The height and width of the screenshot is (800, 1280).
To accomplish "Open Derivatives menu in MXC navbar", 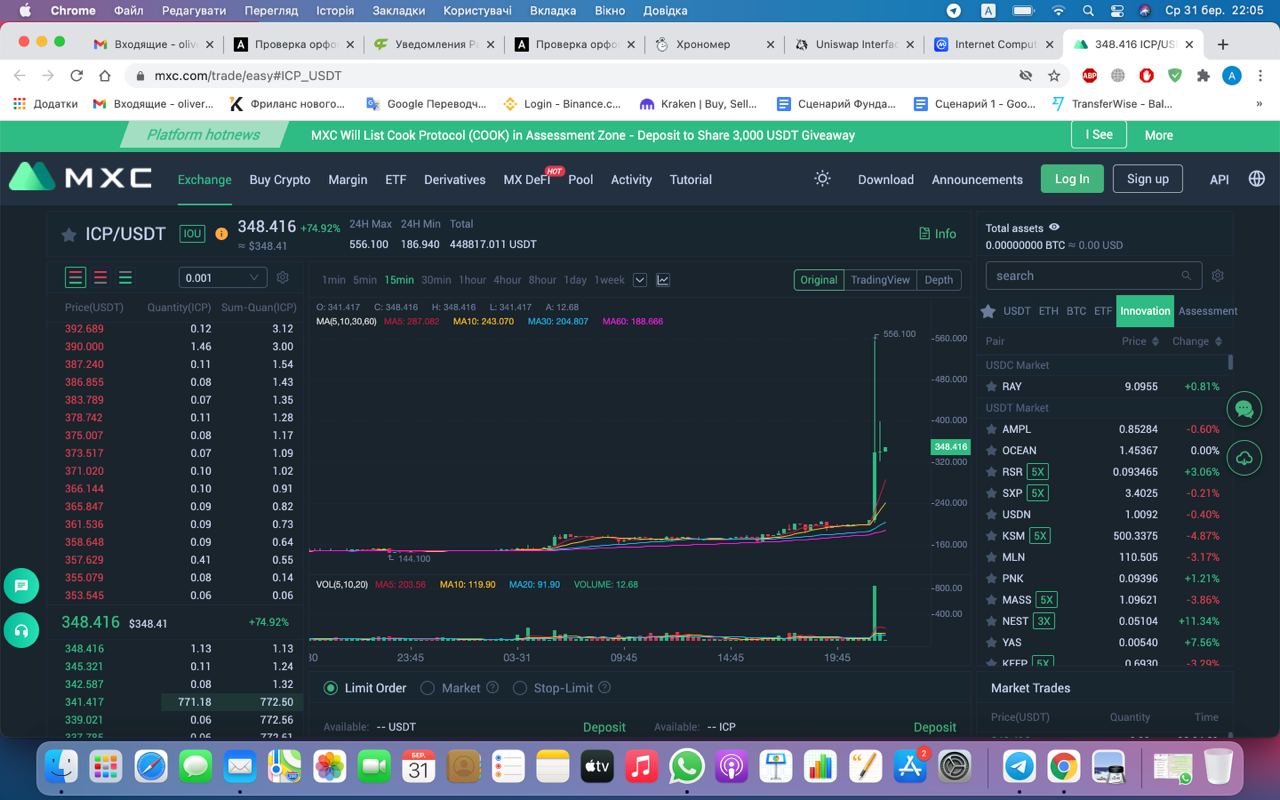I will tap(455, 180).
